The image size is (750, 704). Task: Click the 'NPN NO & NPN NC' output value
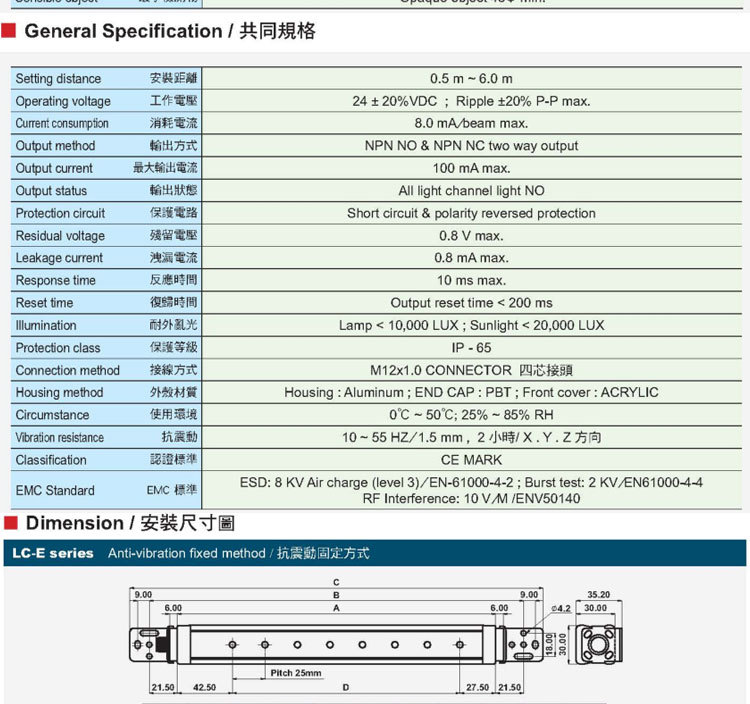click(471, 146)
